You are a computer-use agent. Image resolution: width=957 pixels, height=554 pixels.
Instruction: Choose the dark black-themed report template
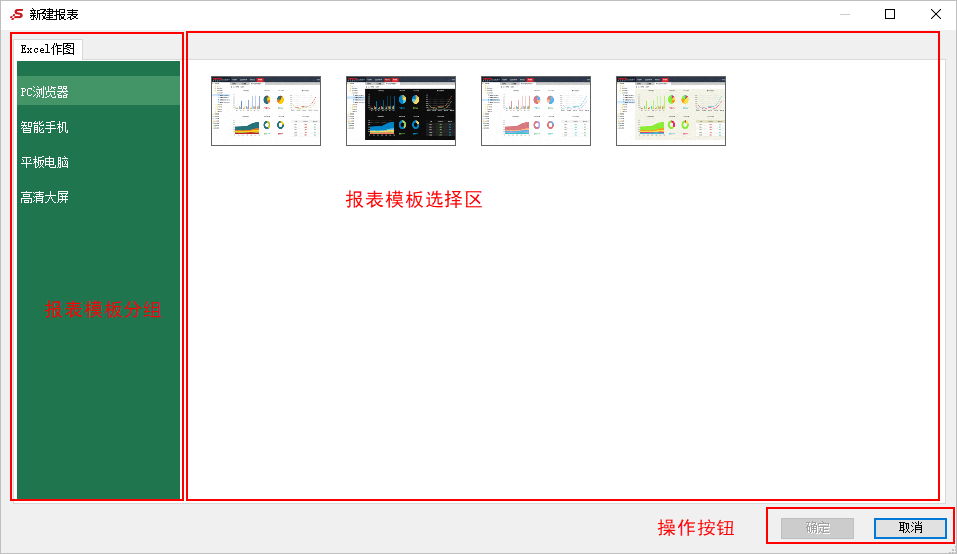click(x=400, y=111)
